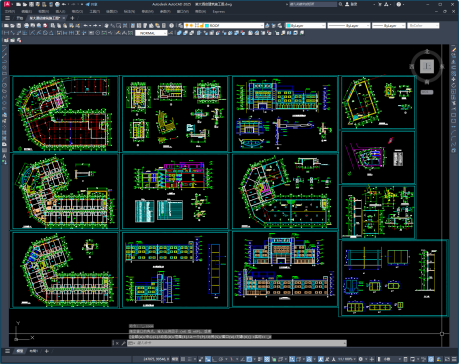Select the Hatch draw tool
The image size is (459, 364).
pos(5,133)
